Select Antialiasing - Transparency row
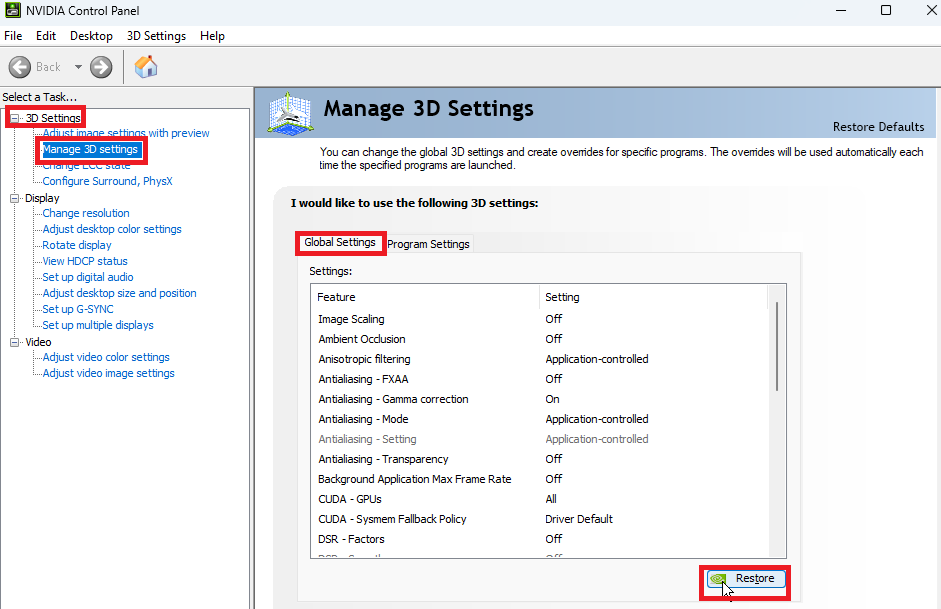 (x=540, y=459)
